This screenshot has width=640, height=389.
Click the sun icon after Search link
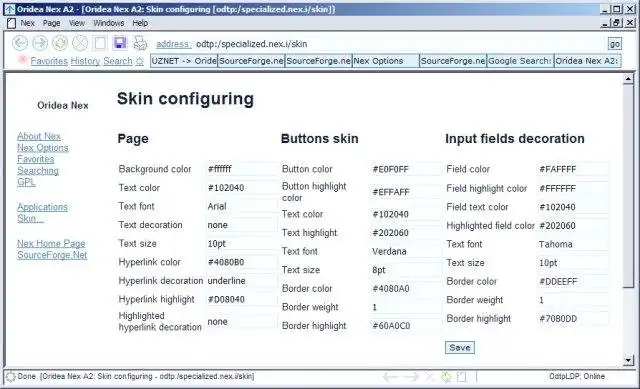click(140, 61)
